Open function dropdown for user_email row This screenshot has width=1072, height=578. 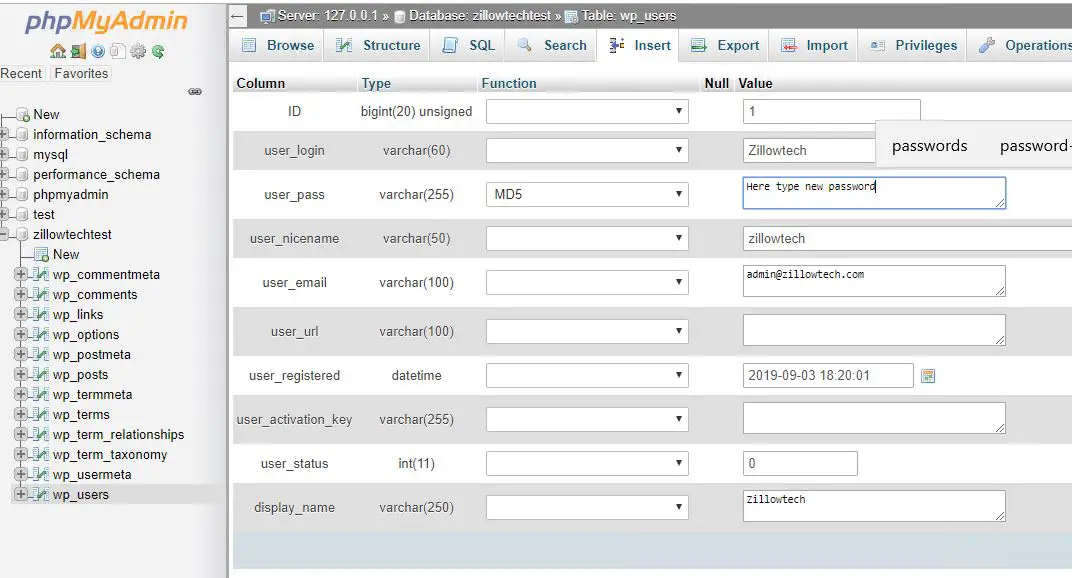587,283
